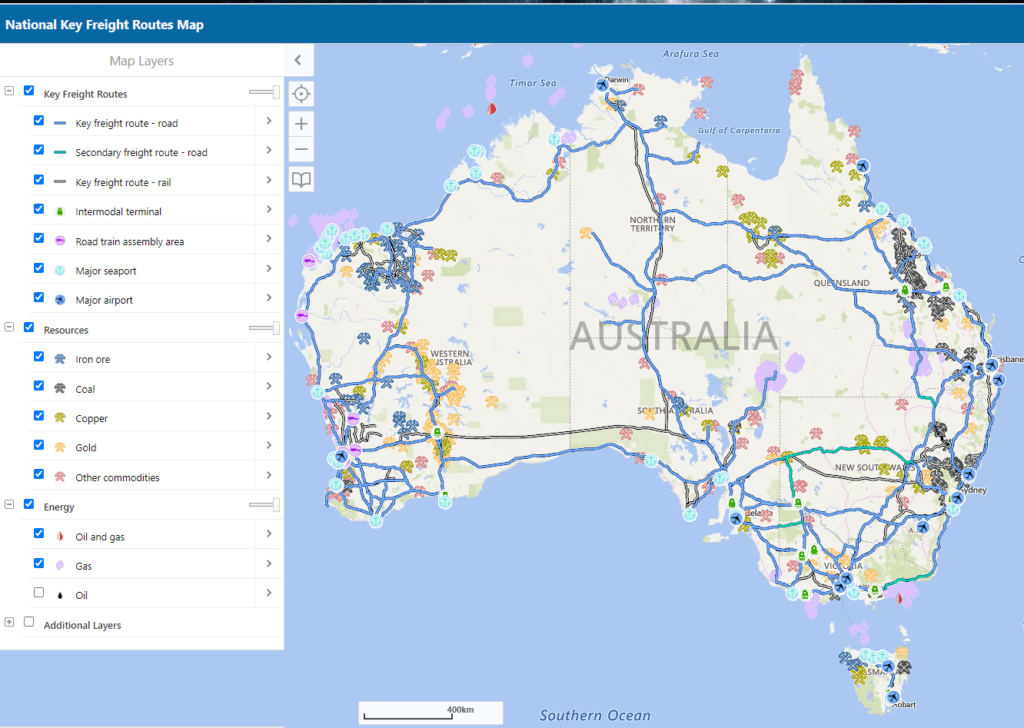
Task: Expand the Additional Layers group
Action: point(9,621)
